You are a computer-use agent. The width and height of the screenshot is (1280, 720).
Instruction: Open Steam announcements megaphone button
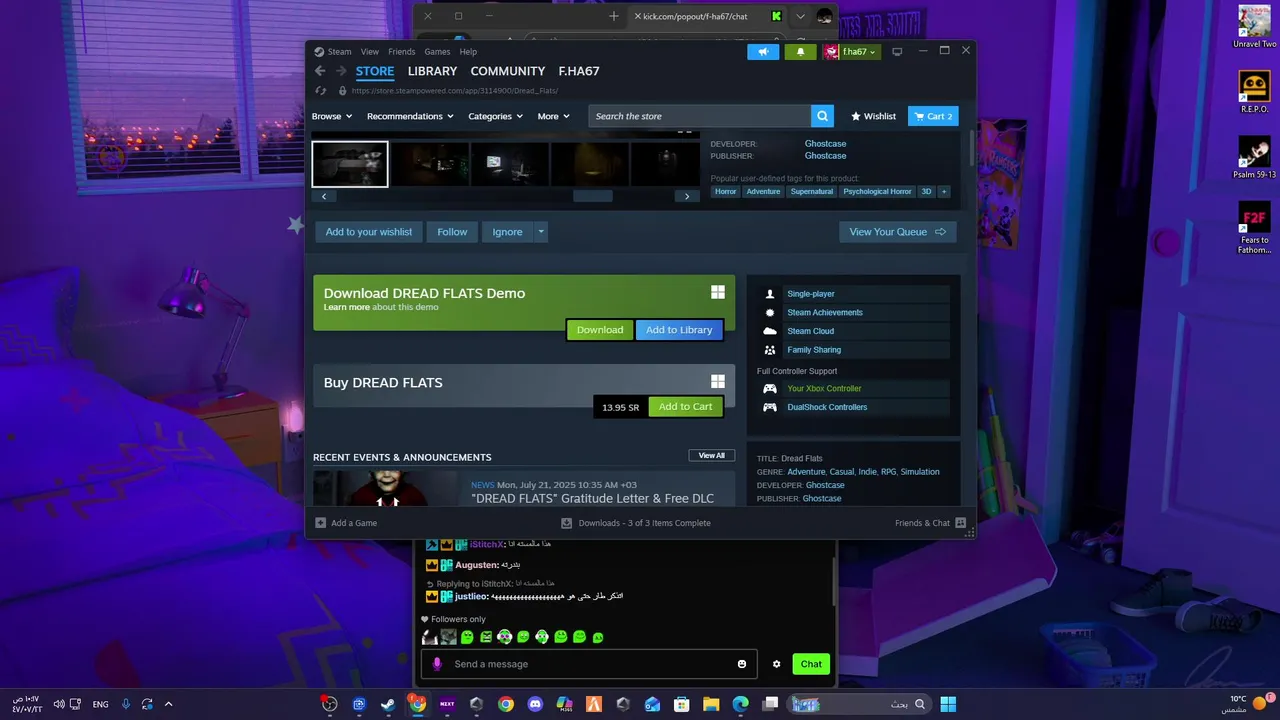coord(763,52)
